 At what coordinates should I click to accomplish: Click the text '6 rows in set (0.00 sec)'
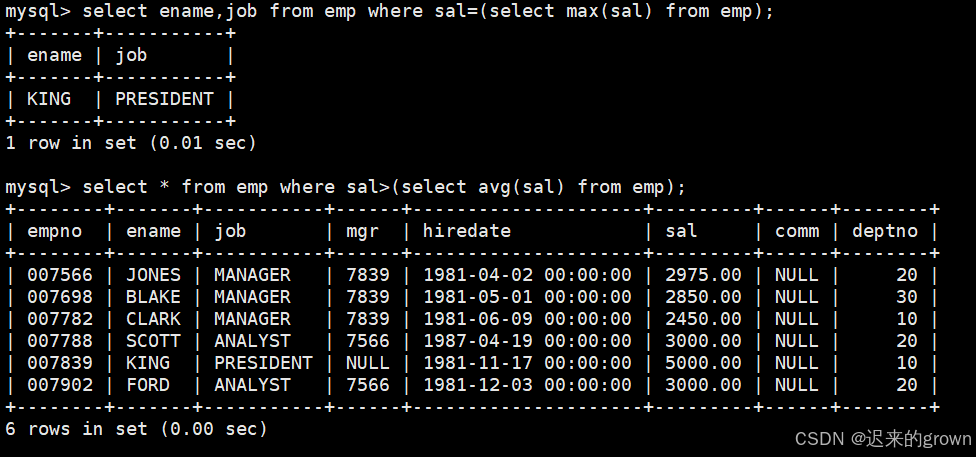136,429
